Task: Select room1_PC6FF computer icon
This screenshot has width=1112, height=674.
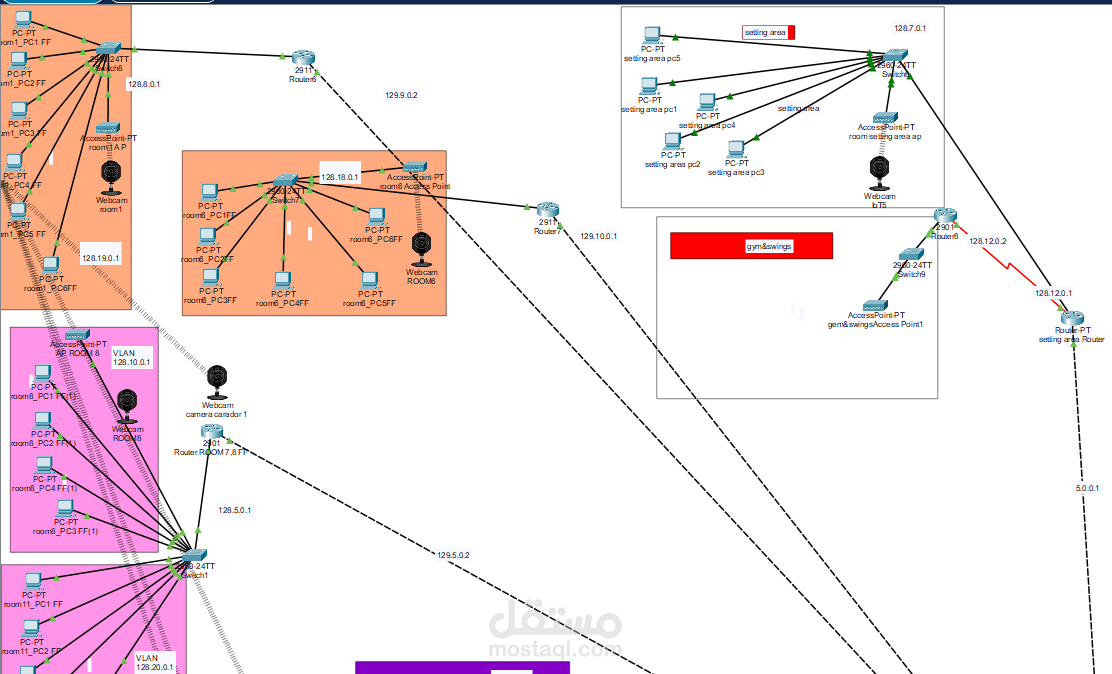Action: click(50, 266)
